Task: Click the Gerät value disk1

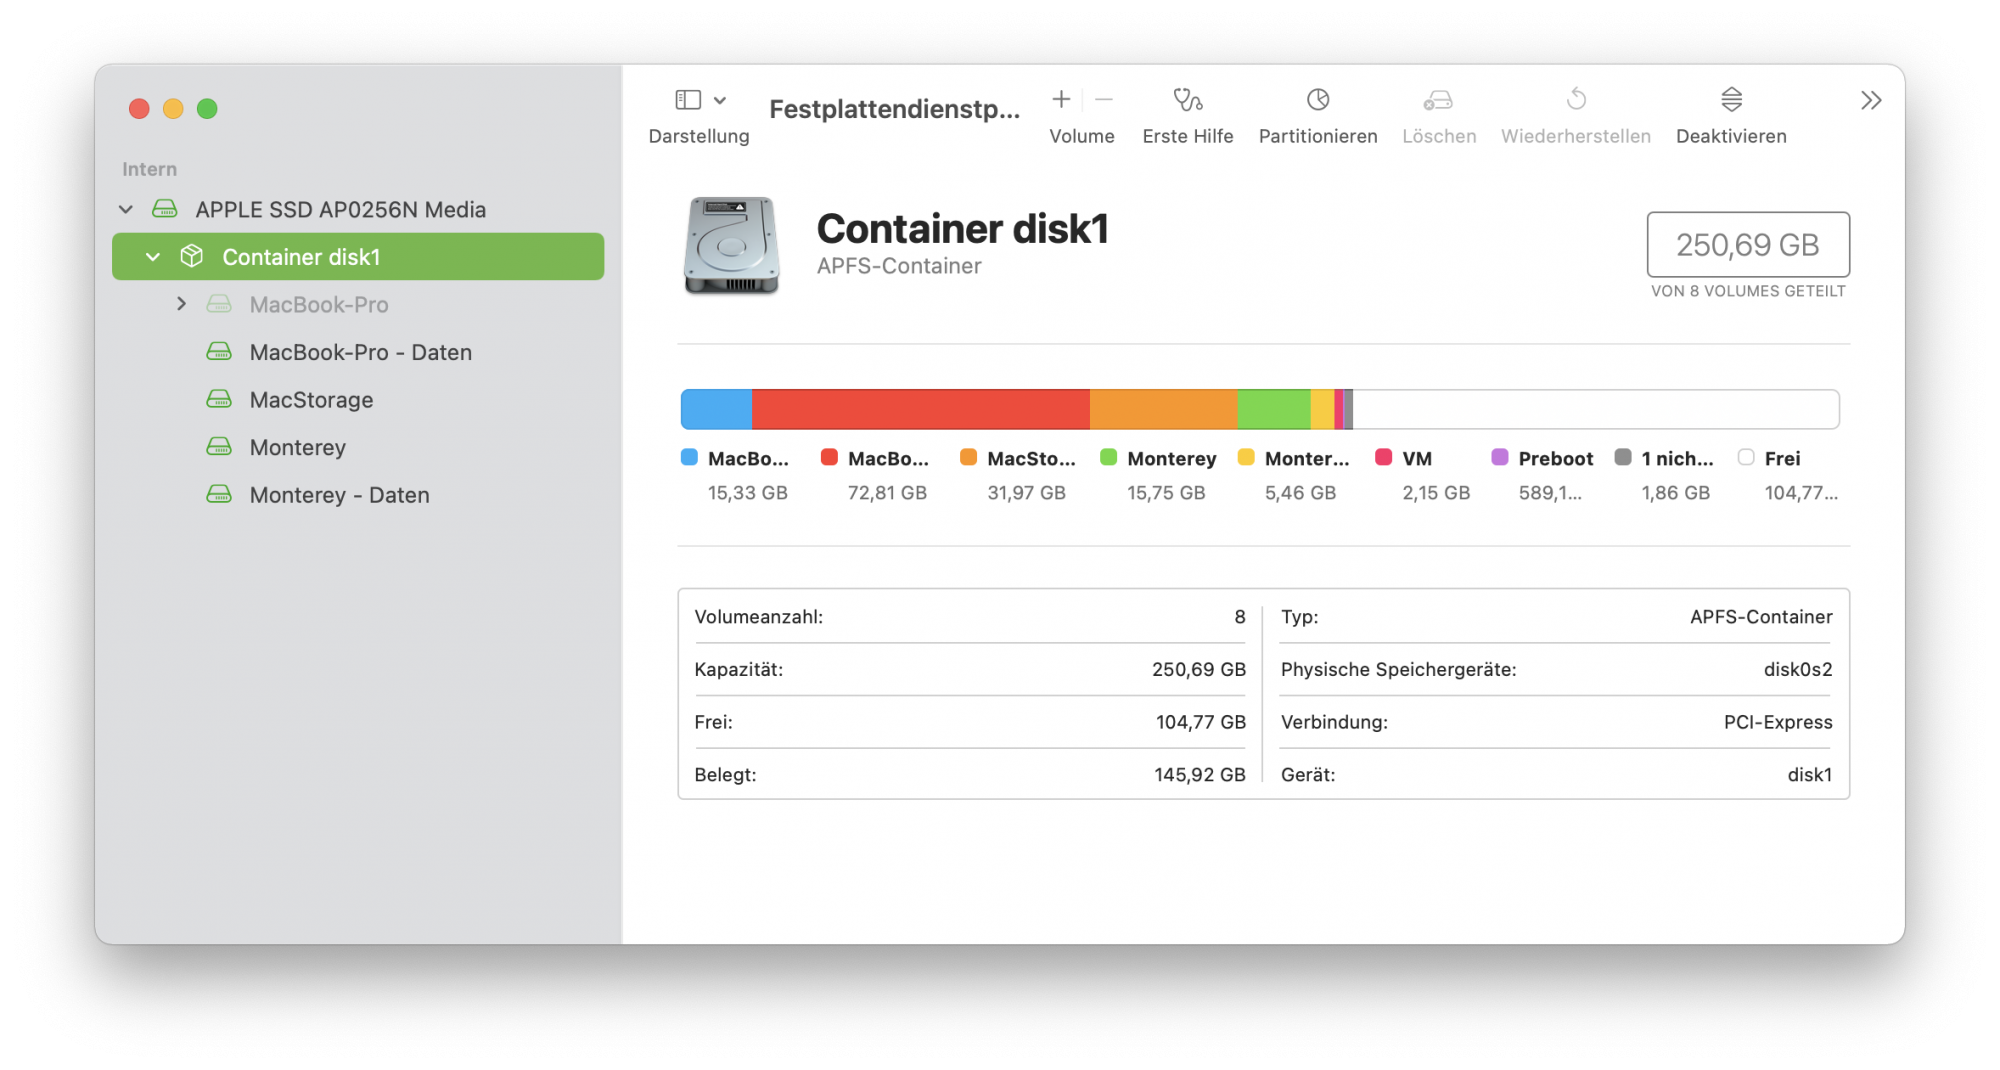Action: [1810, 775]
